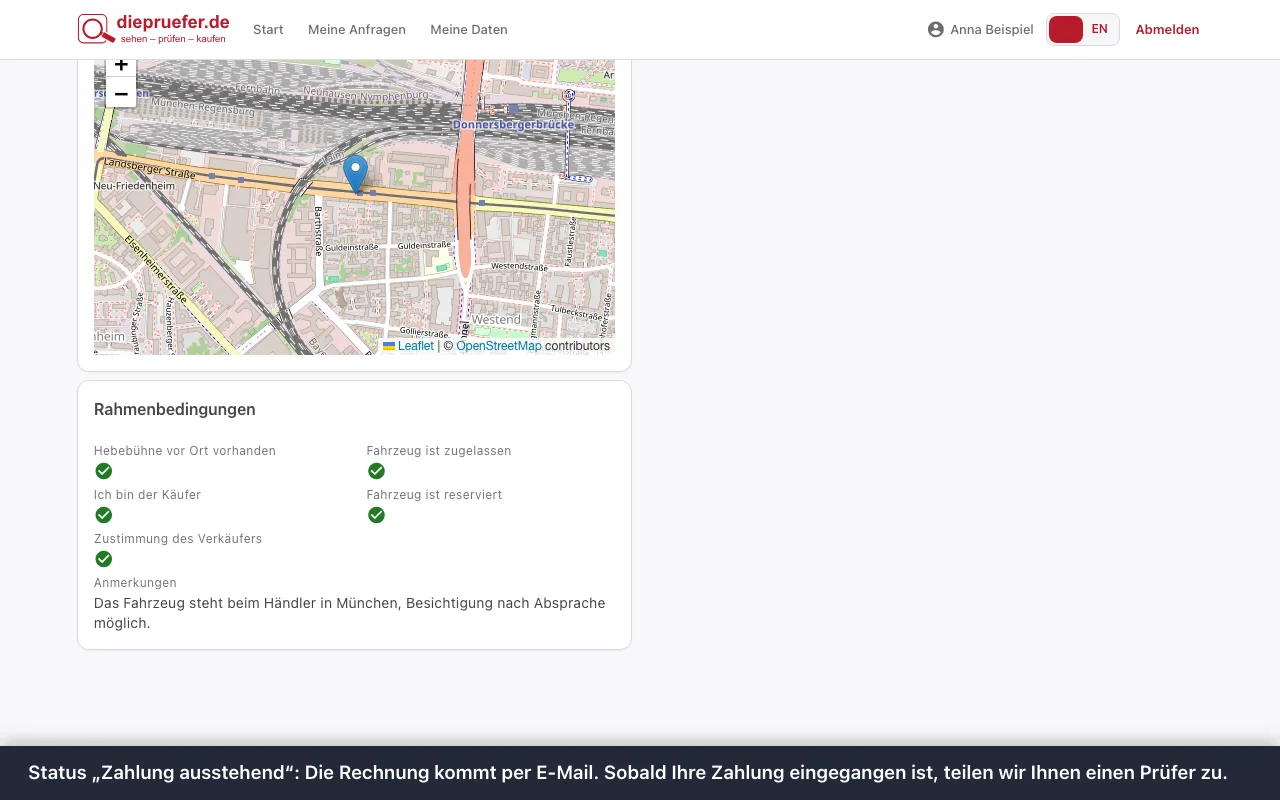Zoom out the map with minus button
The width and height of the screenshot is (1280, 800).
pyautogui.click(x=121, y=93)
